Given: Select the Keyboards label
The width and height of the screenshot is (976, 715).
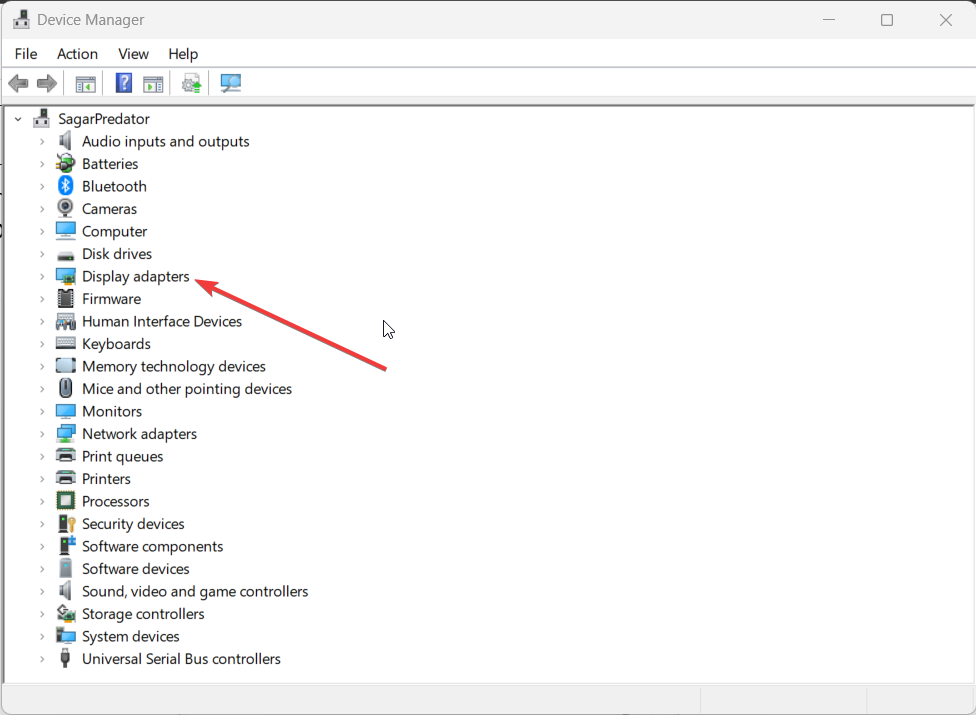Looking at the screenshot, I should pos(116,344).
